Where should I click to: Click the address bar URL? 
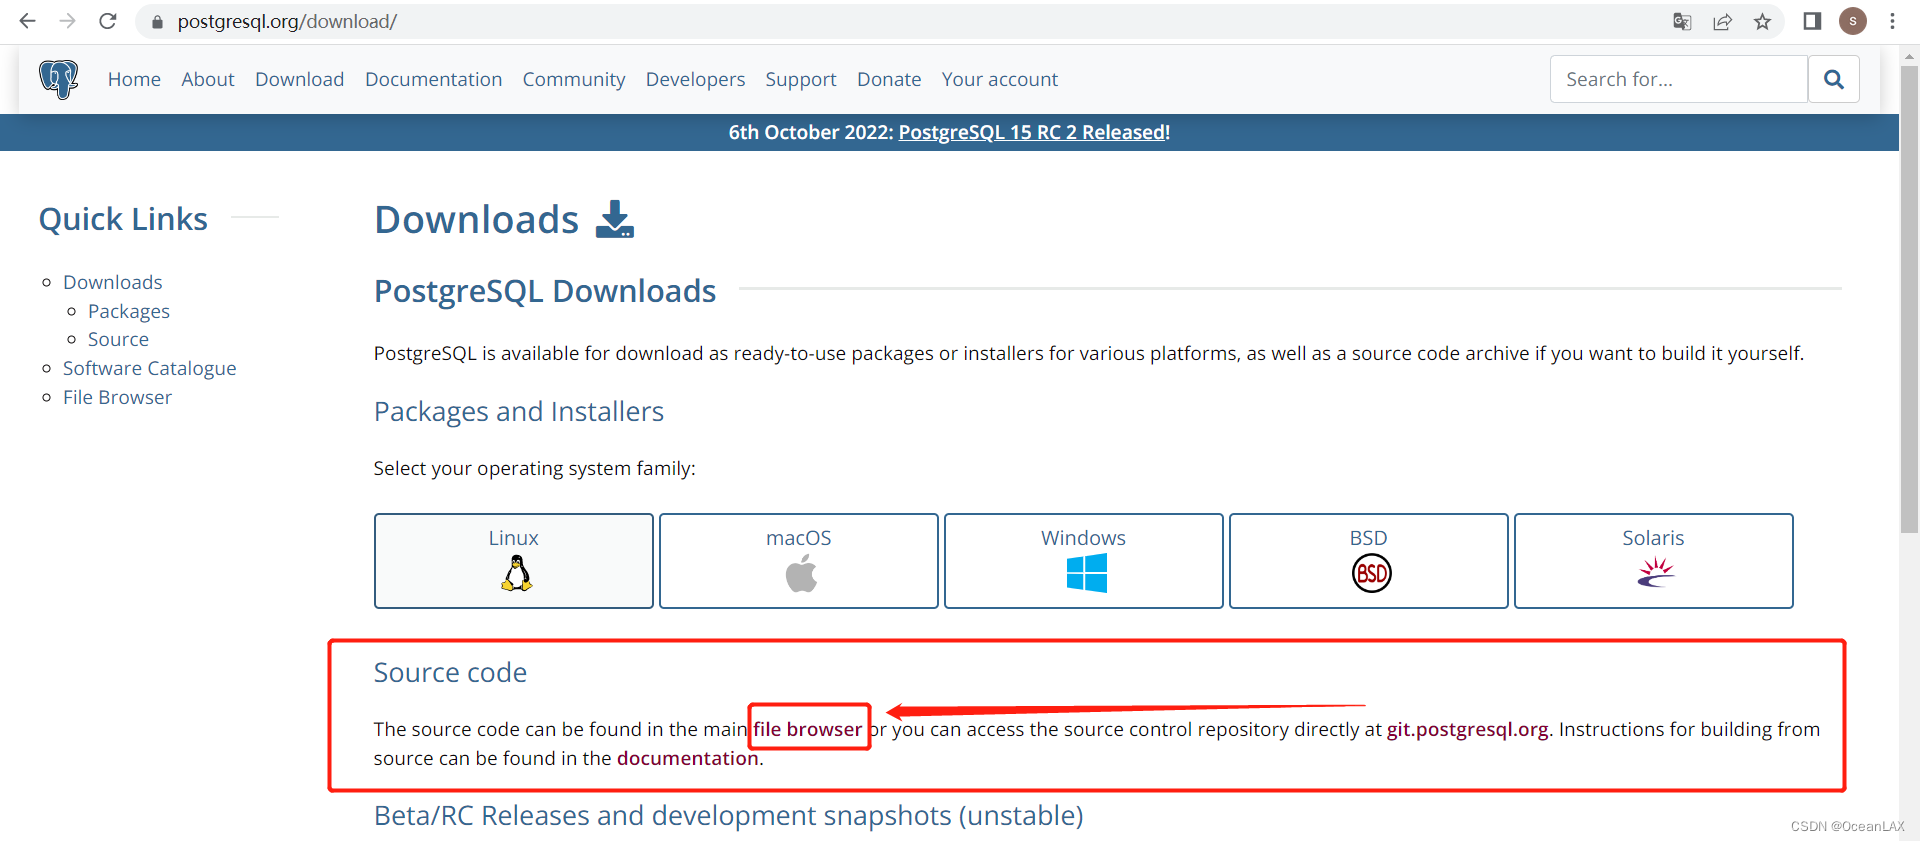287,22
